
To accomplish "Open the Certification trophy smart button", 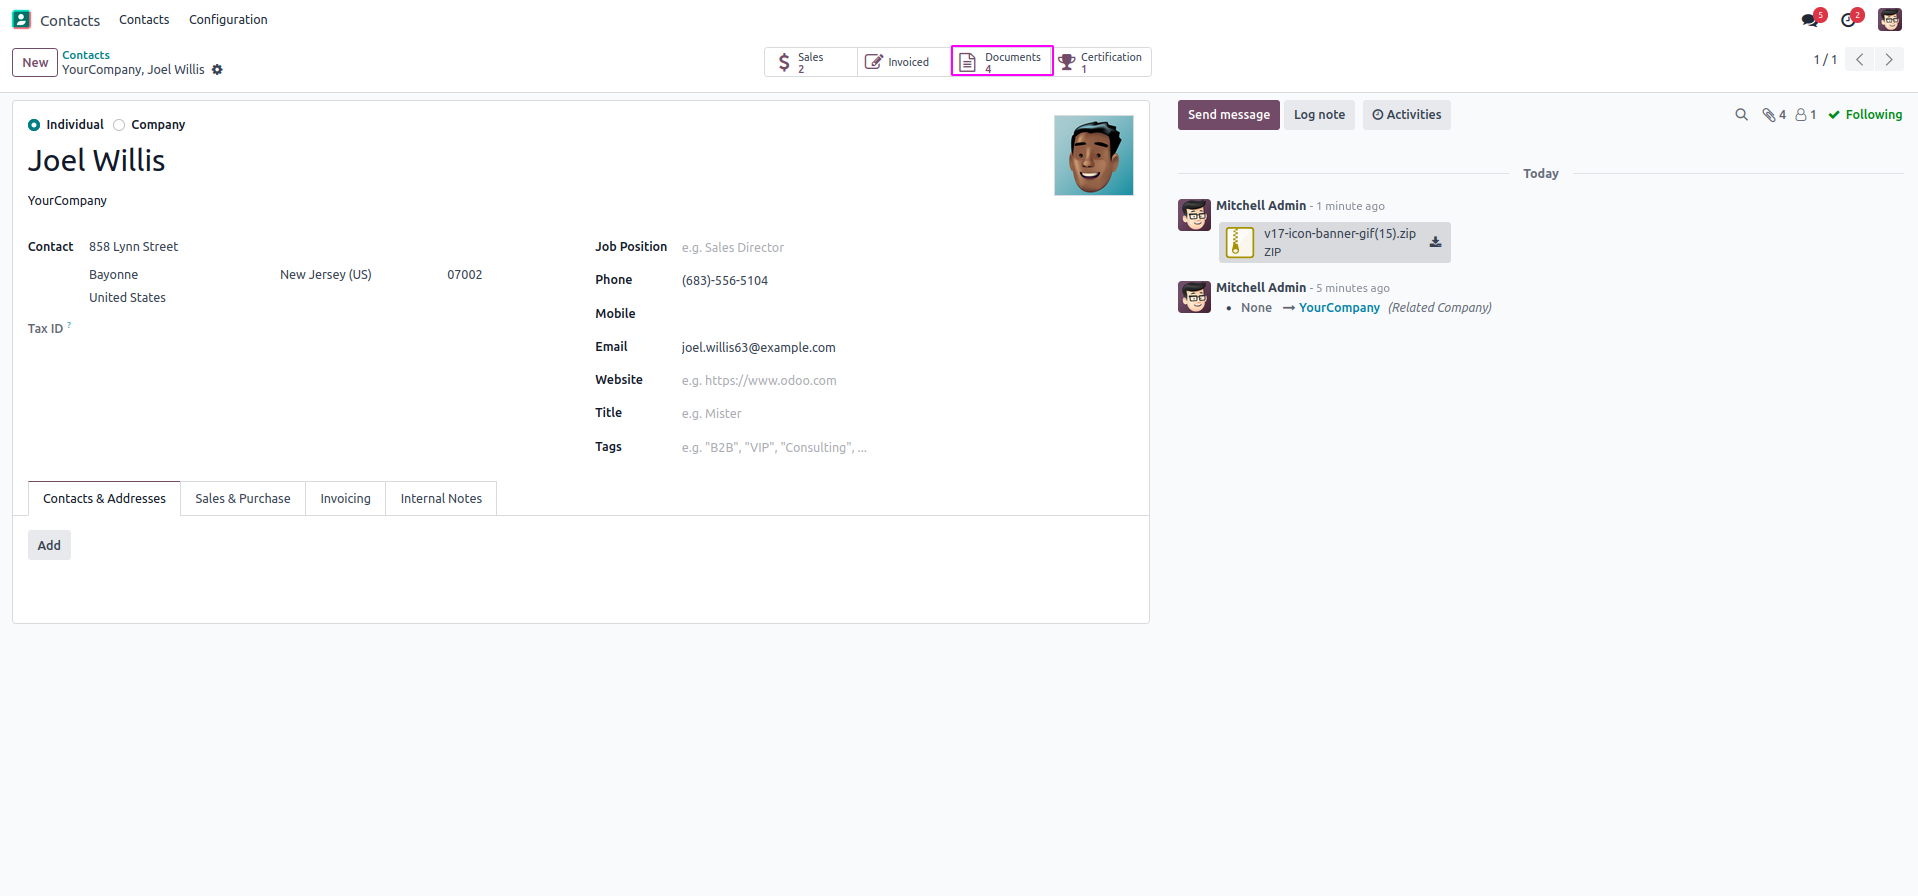I will click(1101, 62).
